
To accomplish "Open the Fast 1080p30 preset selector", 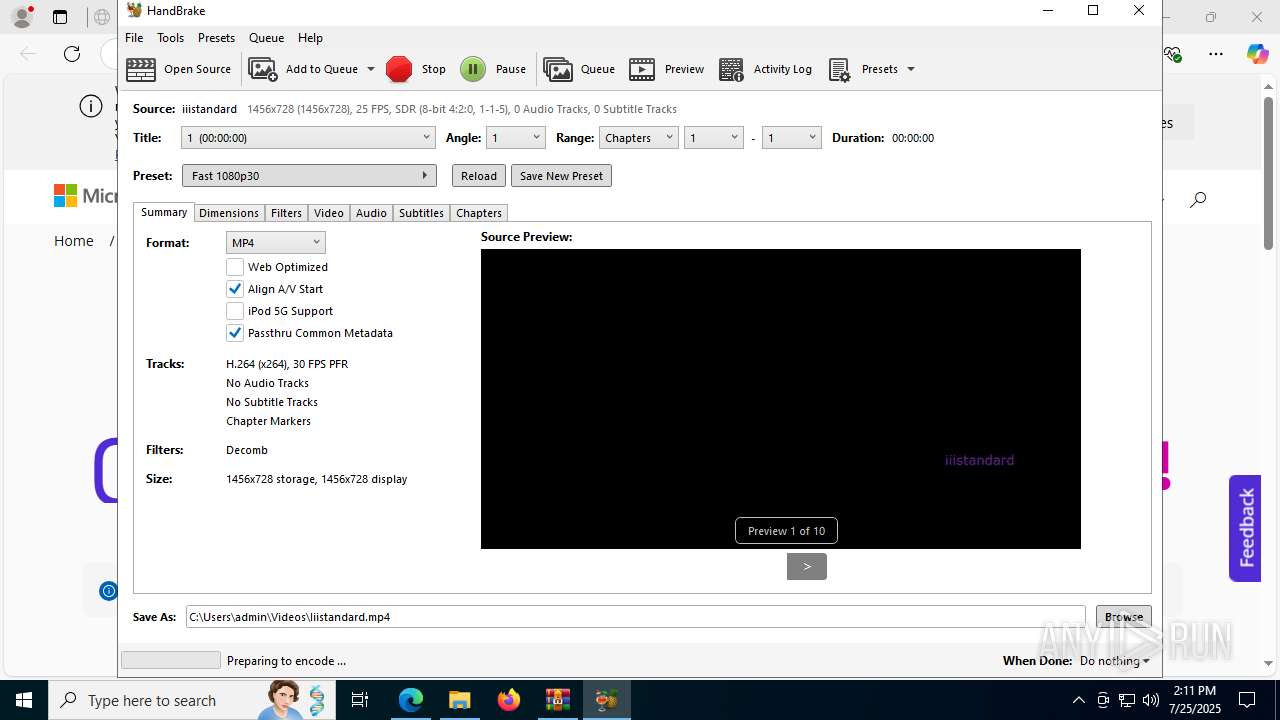I will tap(309, 176).
